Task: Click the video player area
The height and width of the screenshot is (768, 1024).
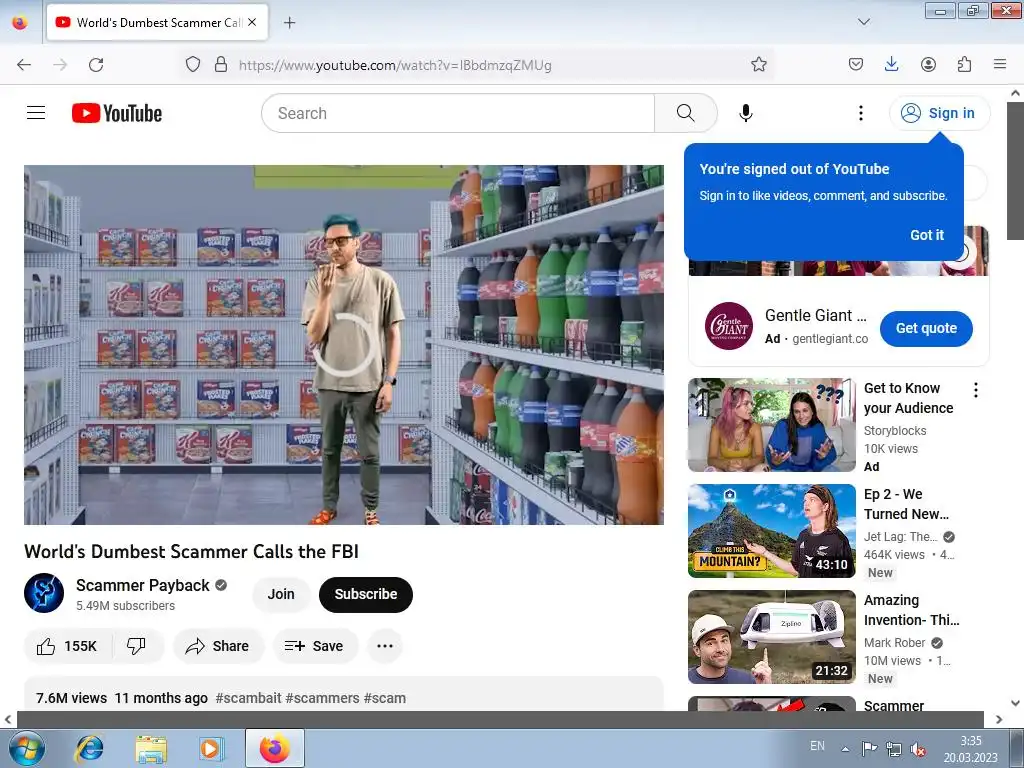Action: (344, 345)
